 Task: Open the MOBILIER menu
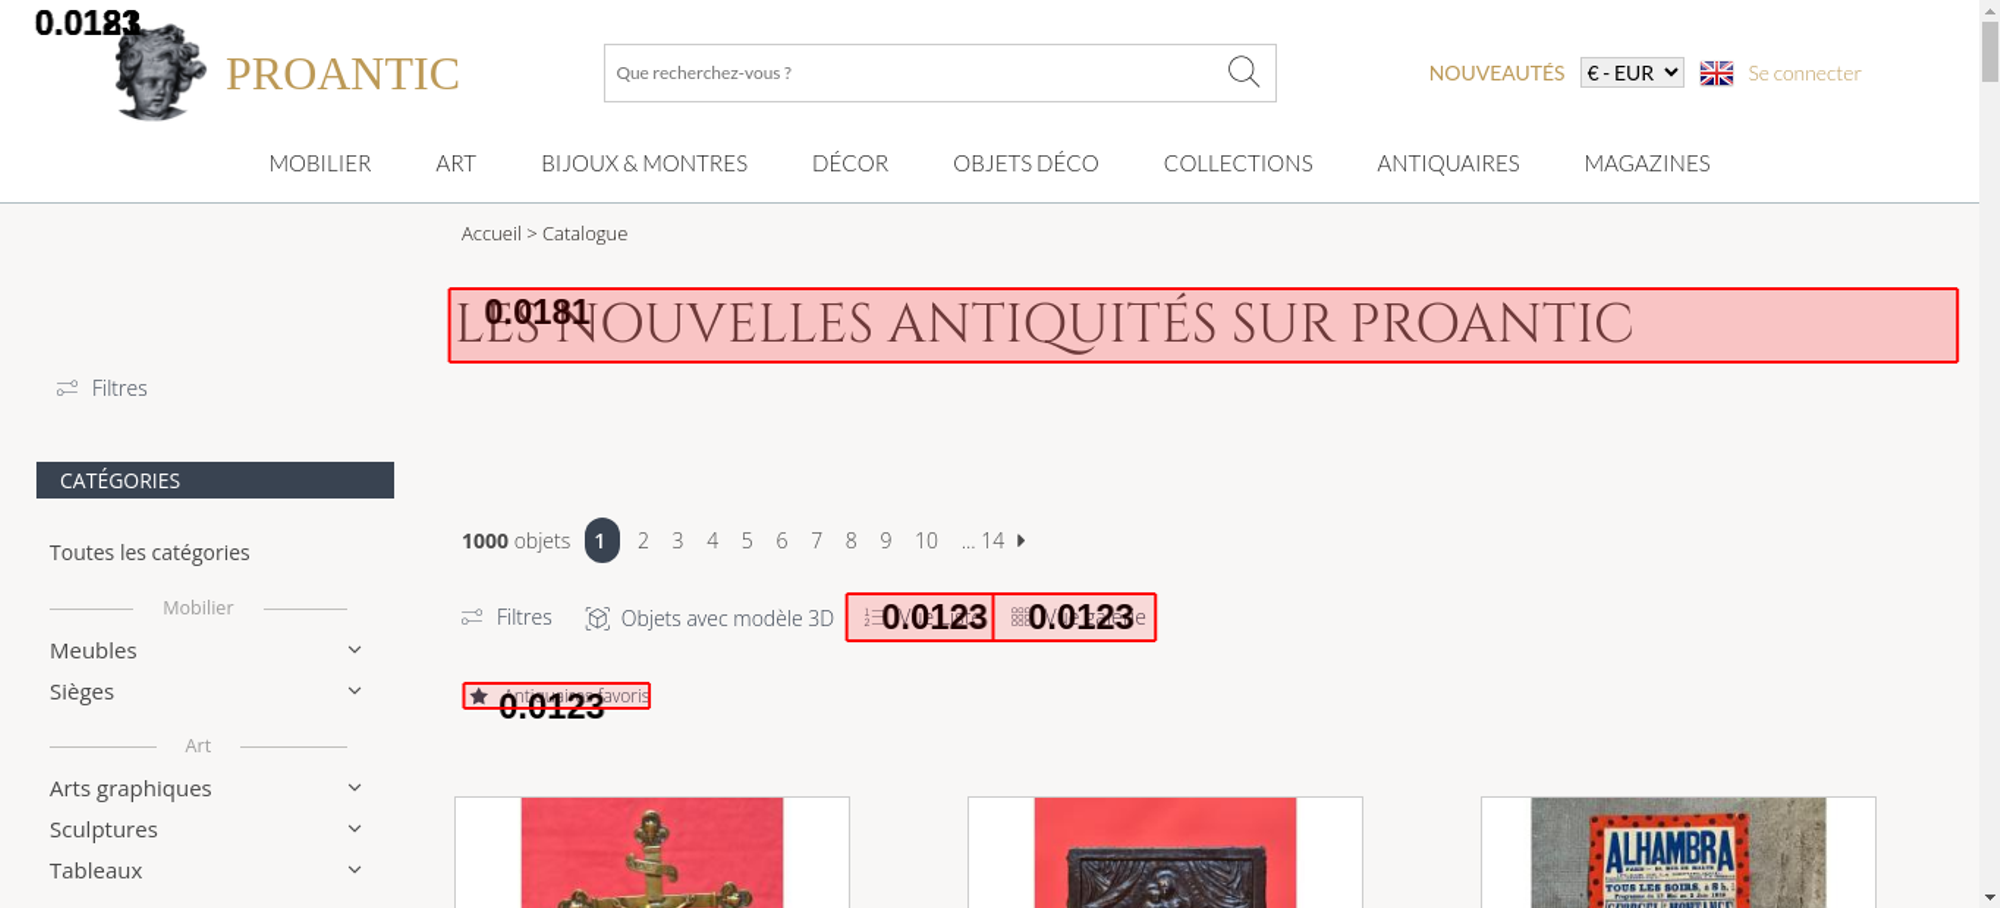pyautogui.click(x=320, y=163)
